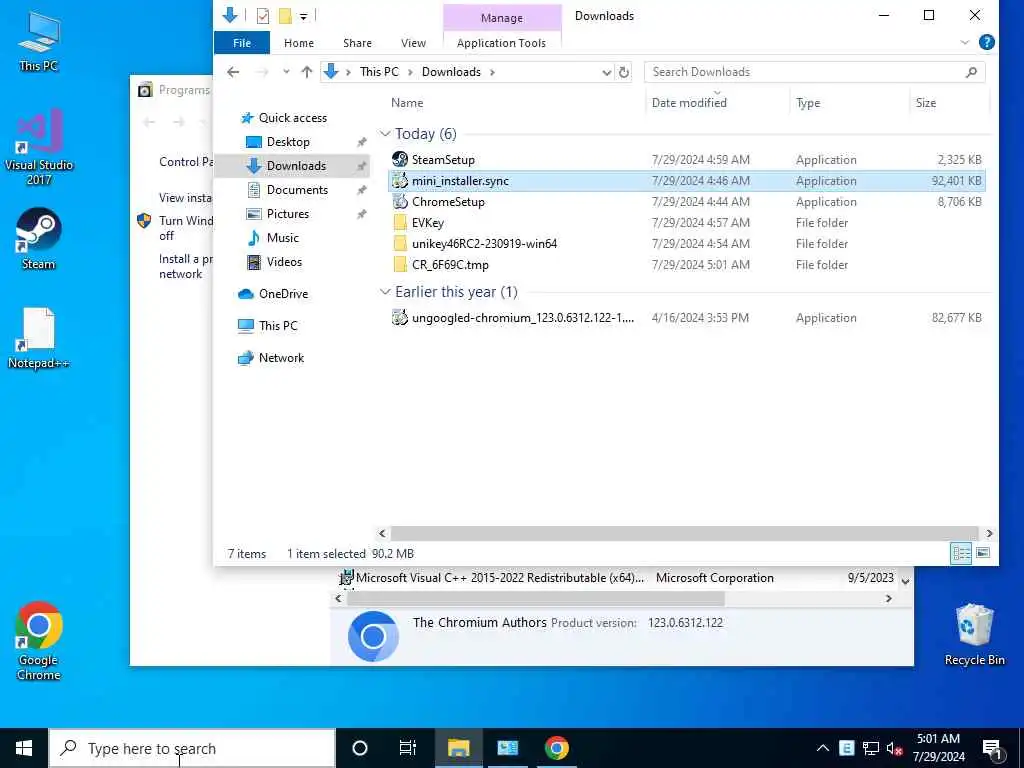1024x768 pixels.
Task: Open the recent locations dropdown arrow
Action: point(285,72)
